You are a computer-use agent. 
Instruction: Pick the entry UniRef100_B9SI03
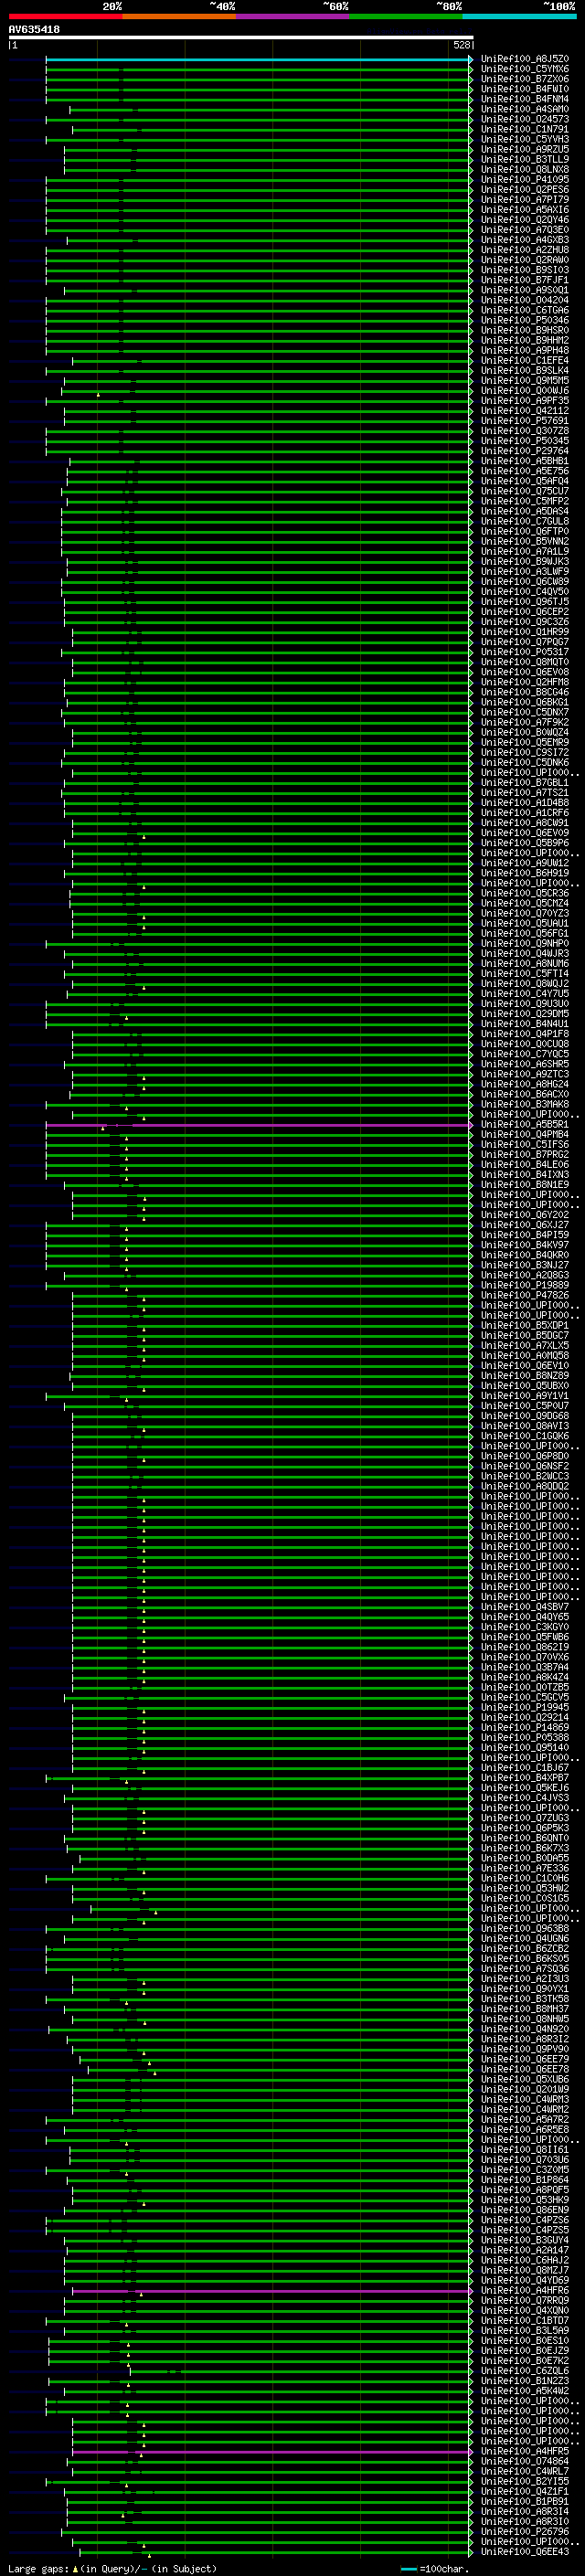pos(525,270)
